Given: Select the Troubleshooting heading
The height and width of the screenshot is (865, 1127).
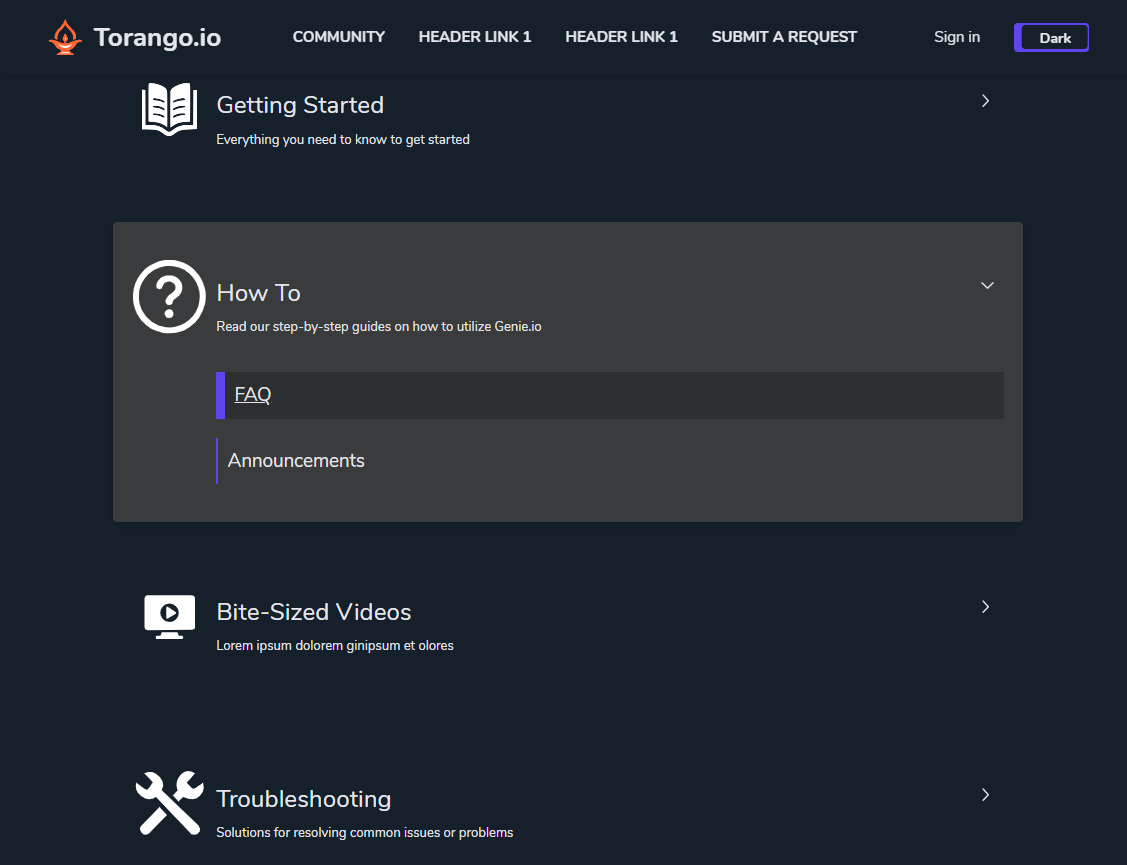Looking at the screenshot, I should (304, 799).
